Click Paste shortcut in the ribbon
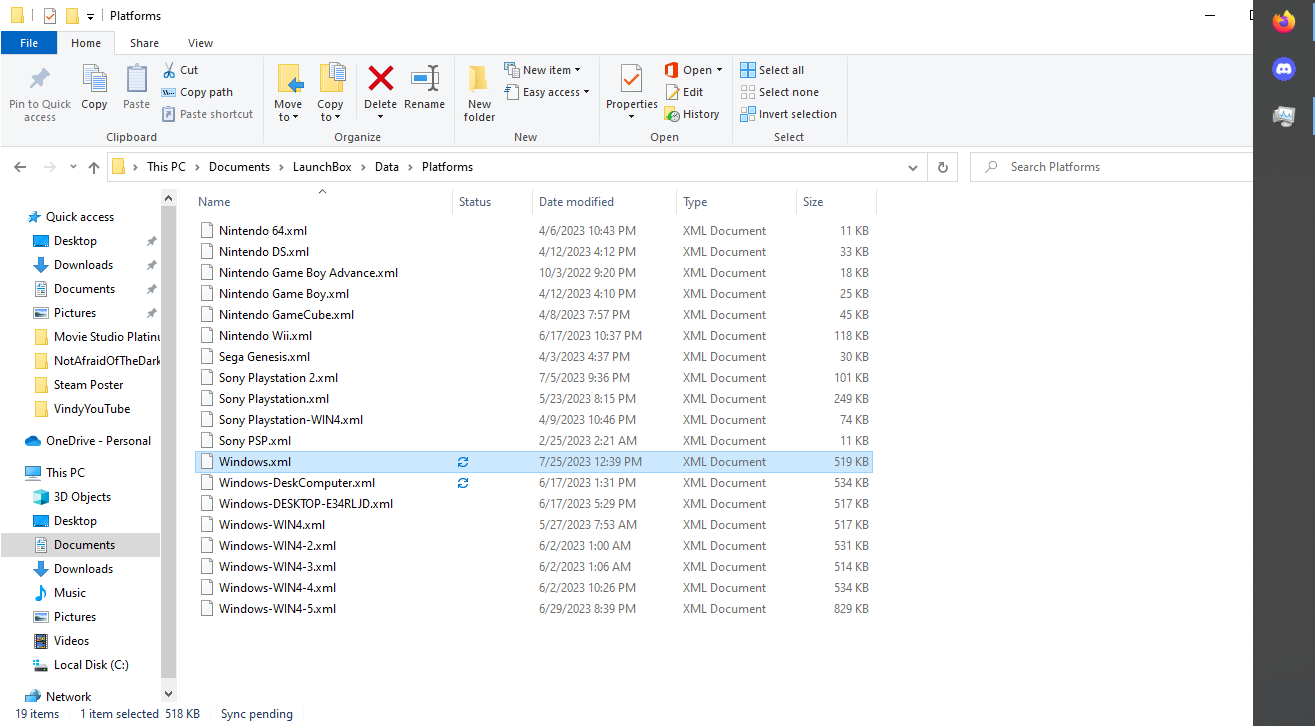The image size is (1315, 726). (207, 114)
